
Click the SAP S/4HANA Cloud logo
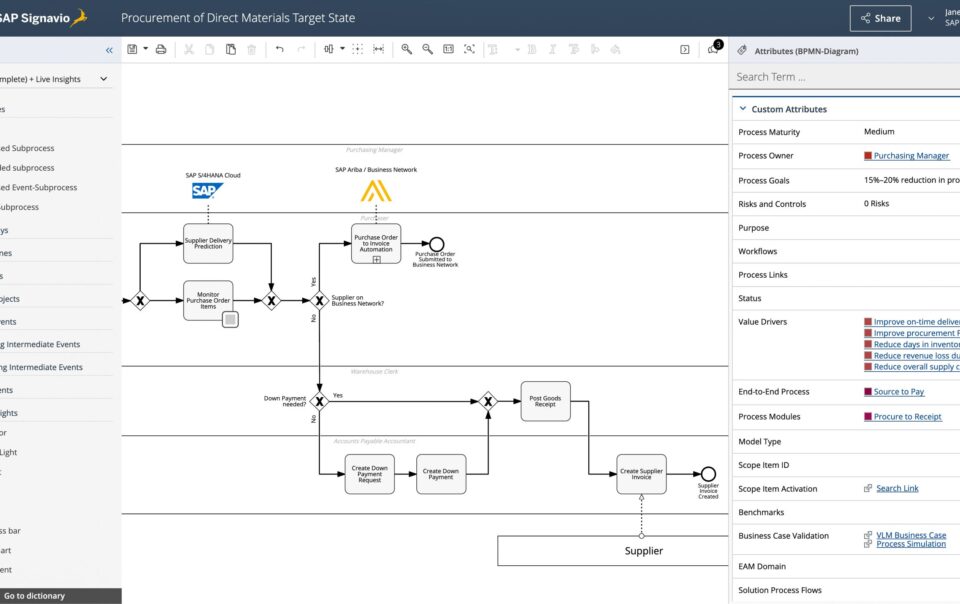click(x=207, y=191)
